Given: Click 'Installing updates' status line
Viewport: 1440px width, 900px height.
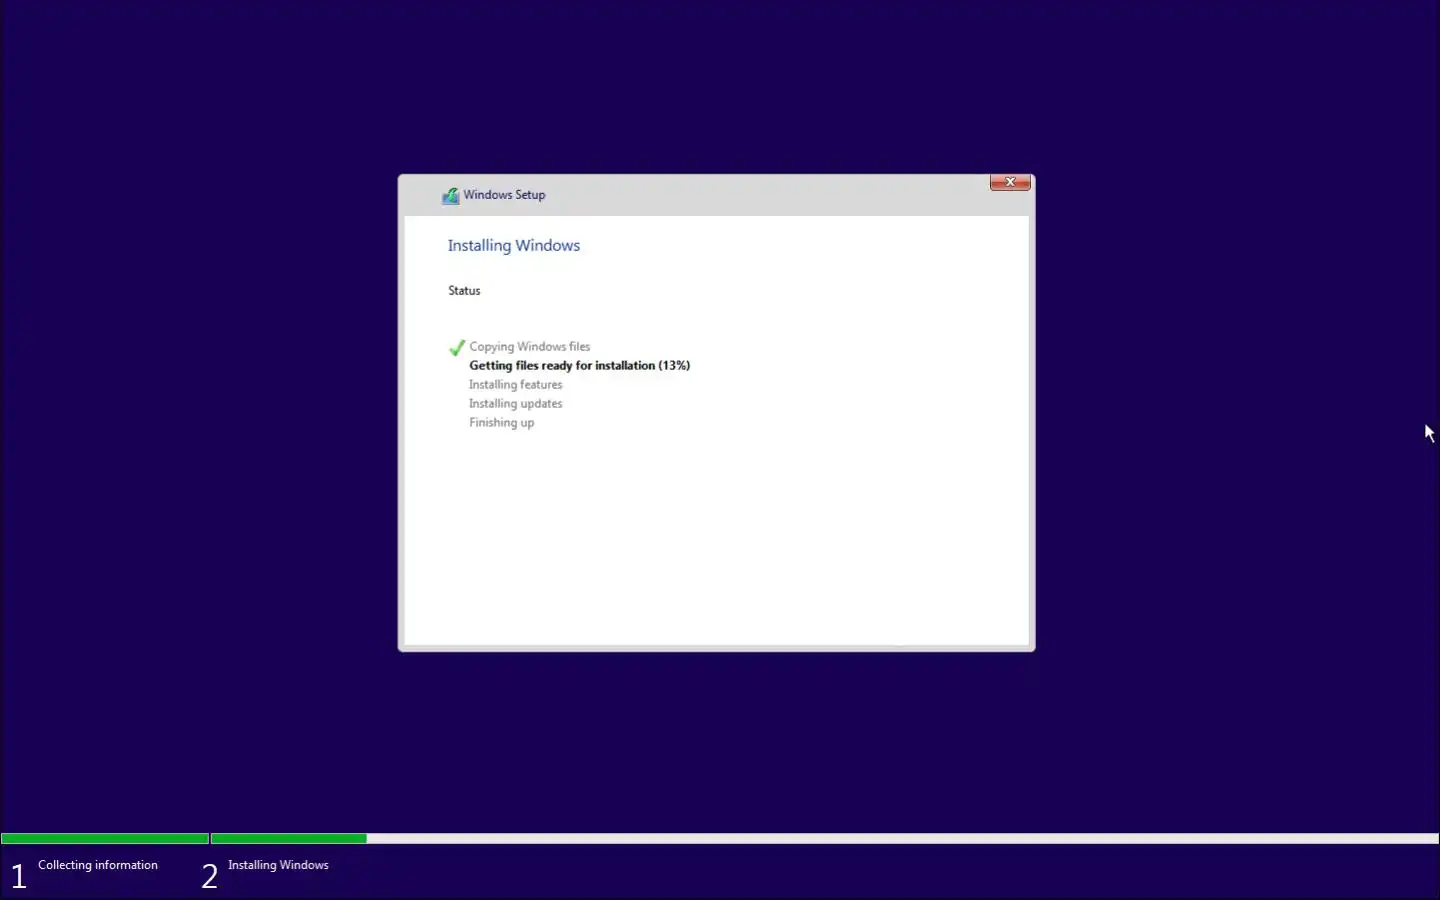Looking at the screenshot, I should [516, 403].
